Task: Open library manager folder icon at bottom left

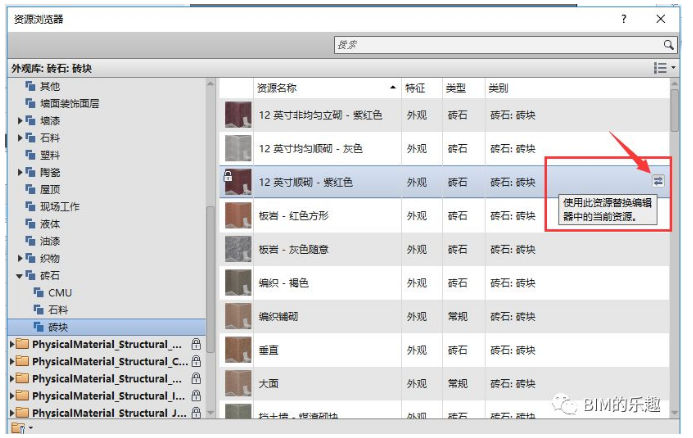Action: click(x=16, y=428)
